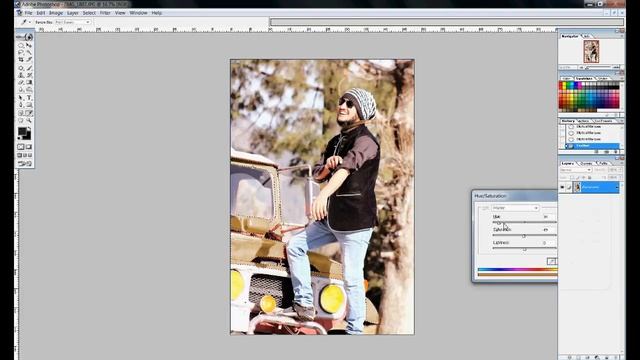Select the Move tool
Viewport: 640px width, 360px height.
(29, 45)
